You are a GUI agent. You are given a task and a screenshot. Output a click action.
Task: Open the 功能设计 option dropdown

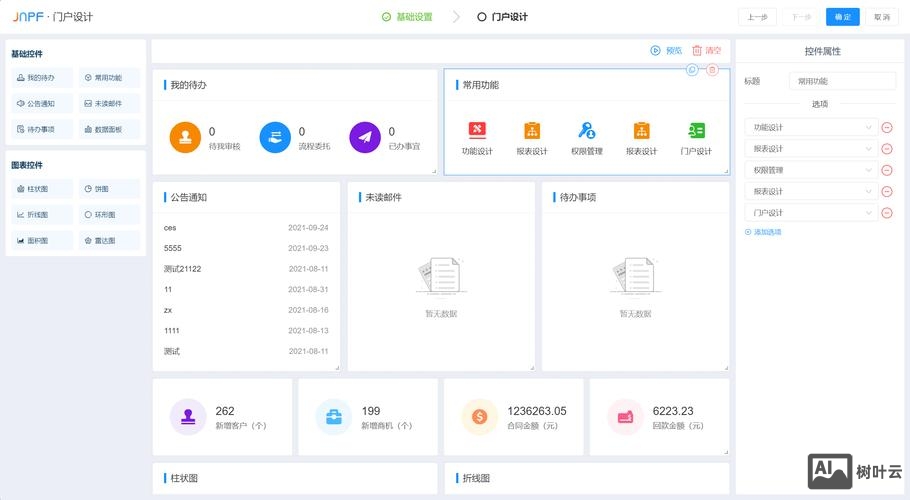tap(811, 128)
